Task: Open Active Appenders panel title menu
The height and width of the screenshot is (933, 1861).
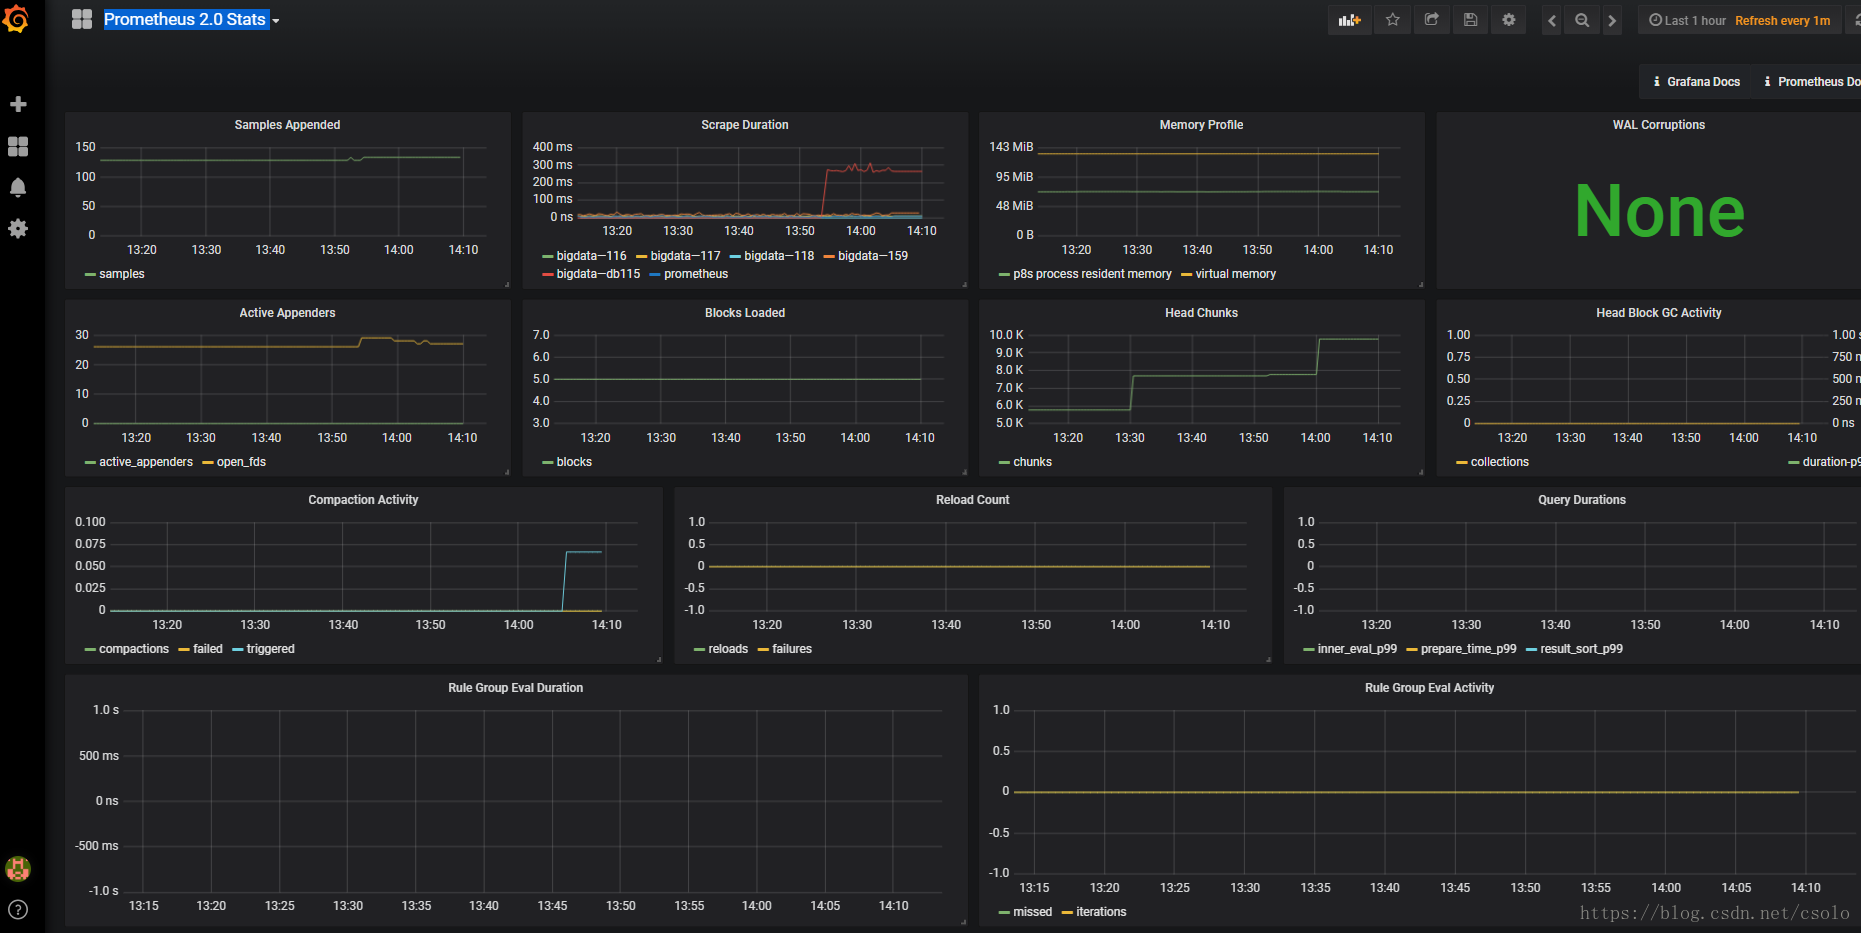Action: pyautogui.click(x=287, y=313)
